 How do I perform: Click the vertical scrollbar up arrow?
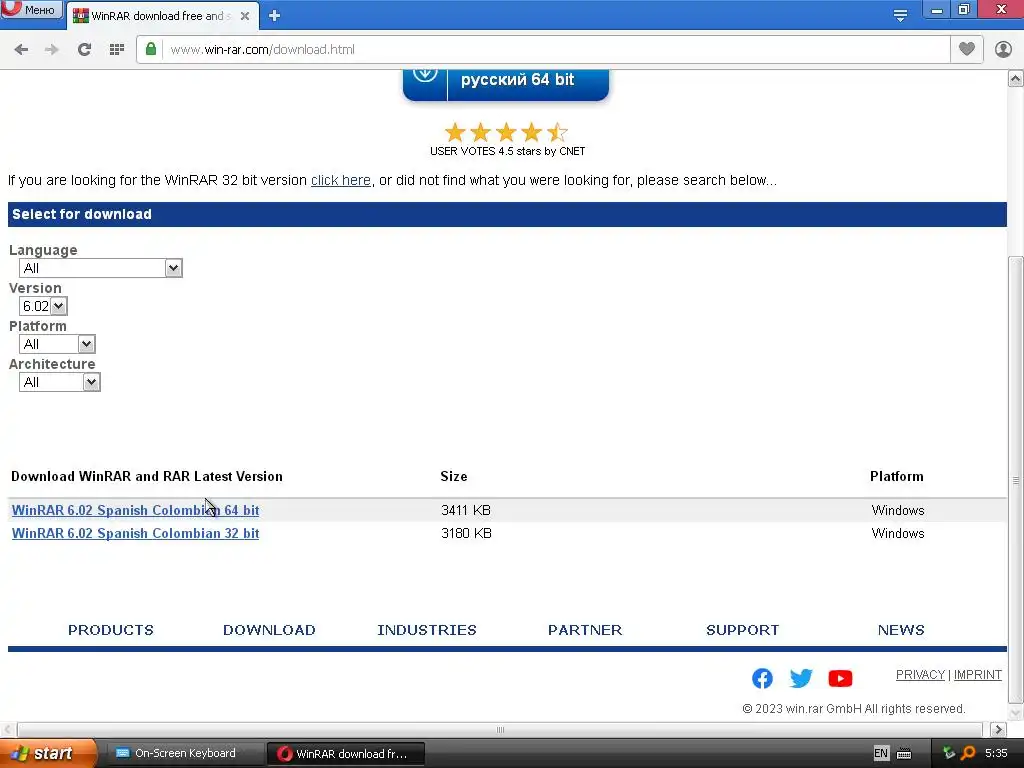[x=1016, y=79]
